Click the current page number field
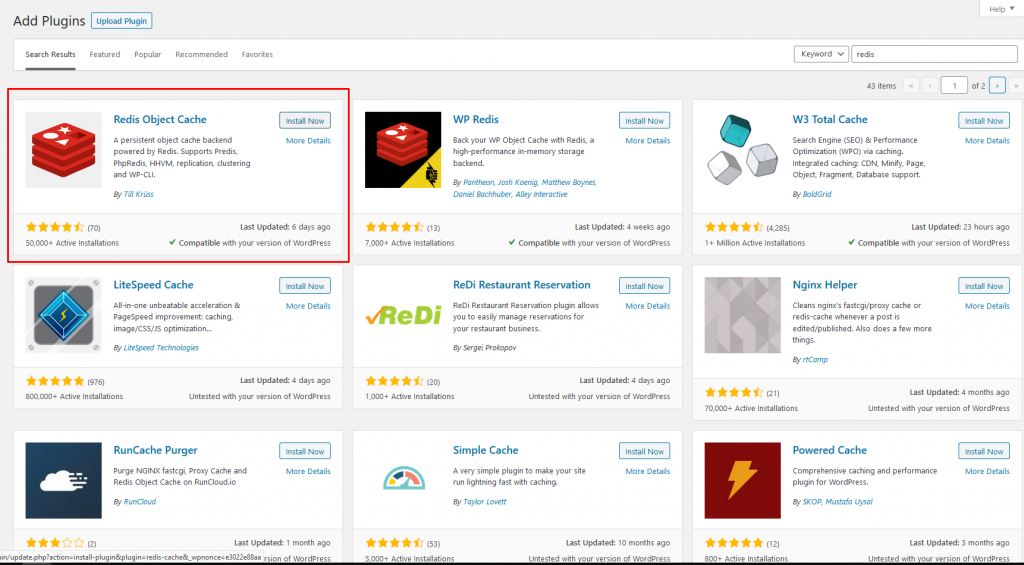 pos(954,86)
